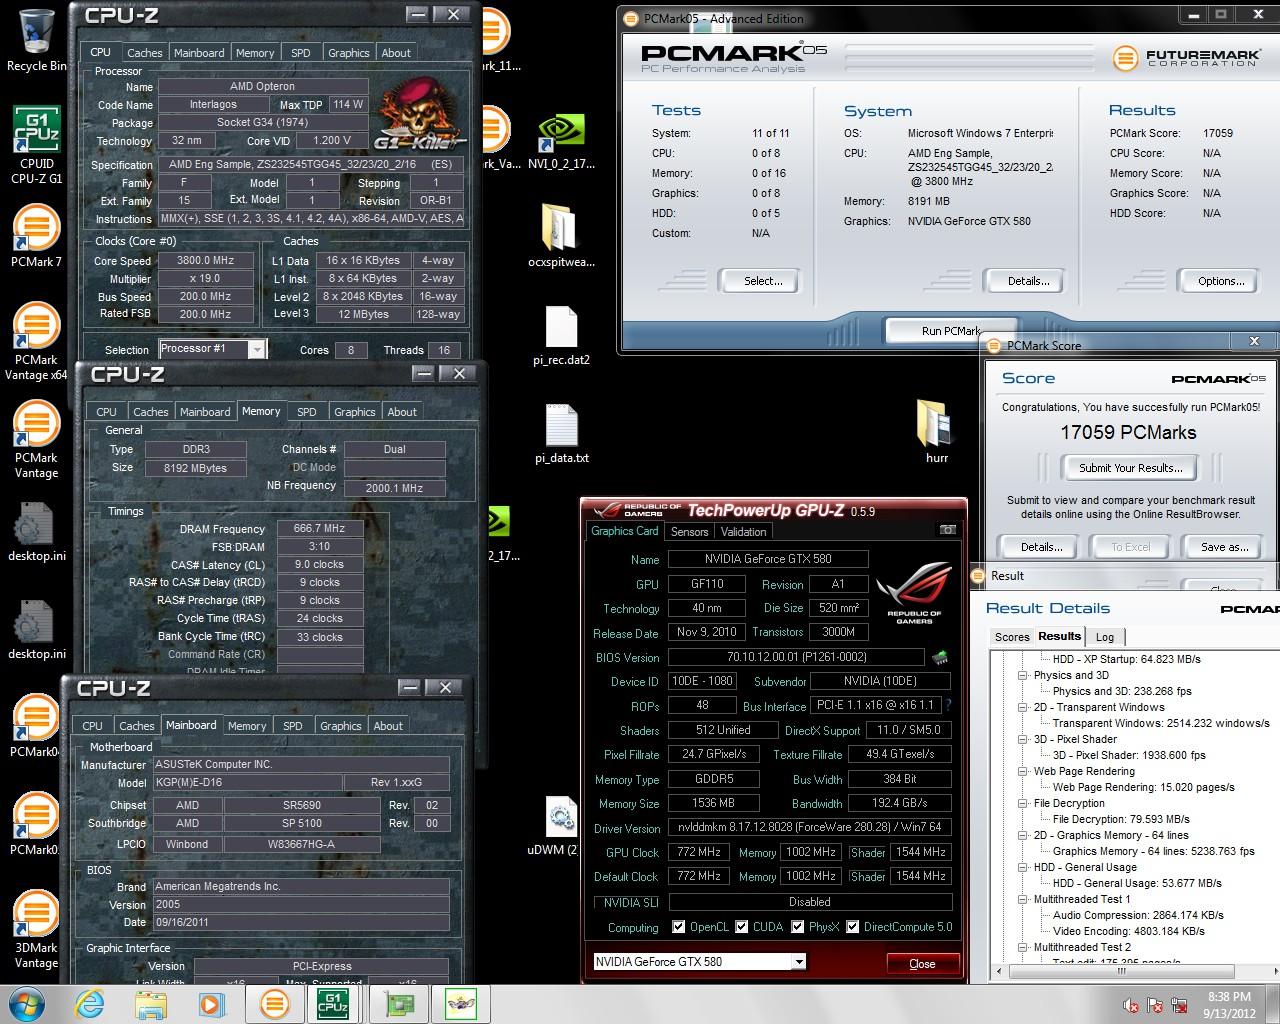The image size is (1280, 1024).
Task: Open Windows Media Player from taskbar
Action: click(211, 1004)
